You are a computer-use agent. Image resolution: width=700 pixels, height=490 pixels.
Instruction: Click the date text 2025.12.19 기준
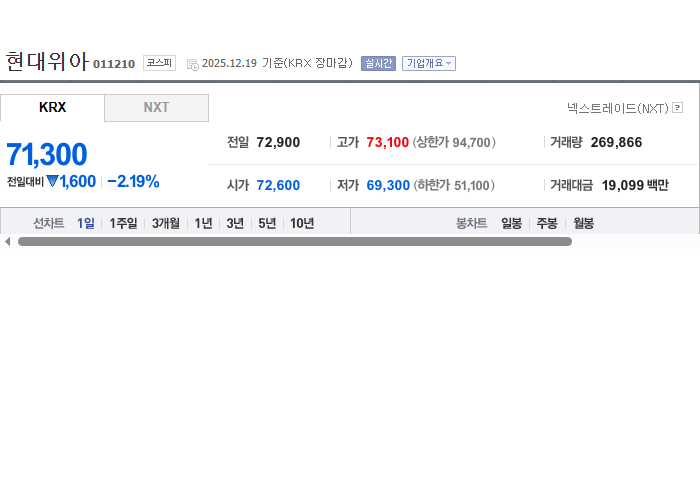(x=243, y=63)
